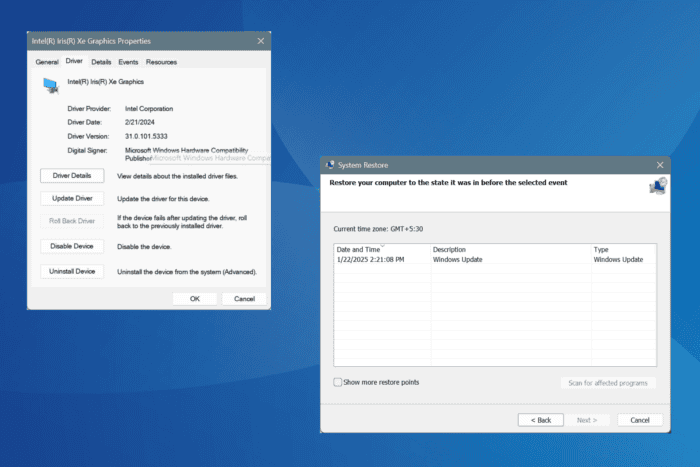This screenshot has height=467, width=700.
Task: Switch to the General tab
Action: coord(47,62)
